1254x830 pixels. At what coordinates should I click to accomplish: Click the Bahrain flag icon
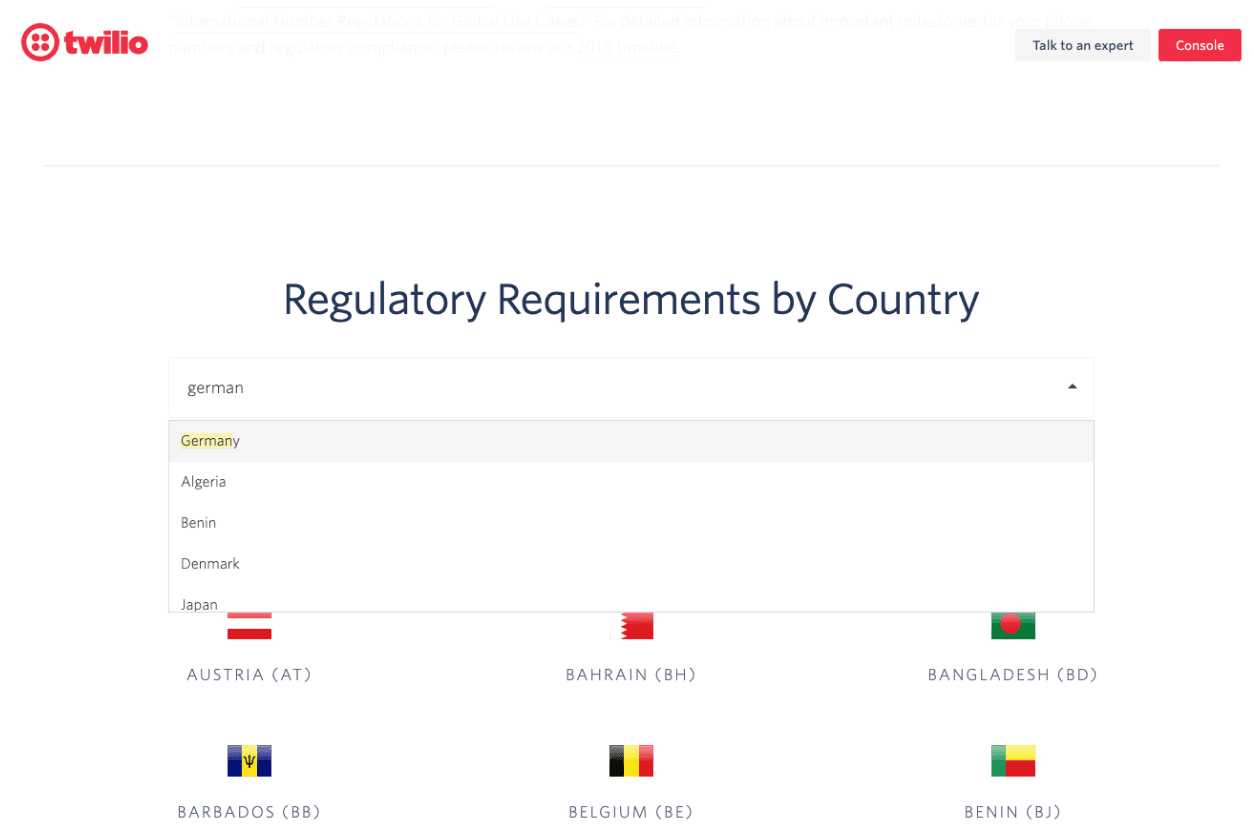click(x=631, y=624)
